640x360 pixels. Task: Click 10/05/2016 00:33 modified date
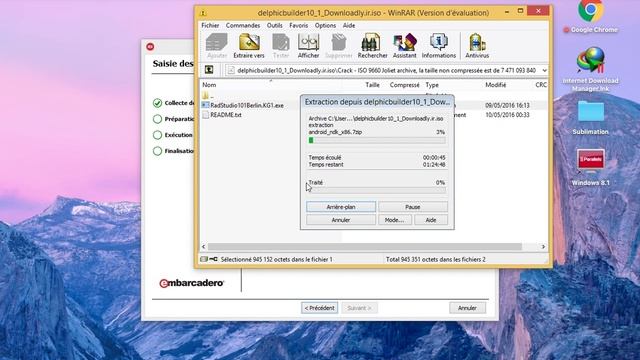pos(507,115)
